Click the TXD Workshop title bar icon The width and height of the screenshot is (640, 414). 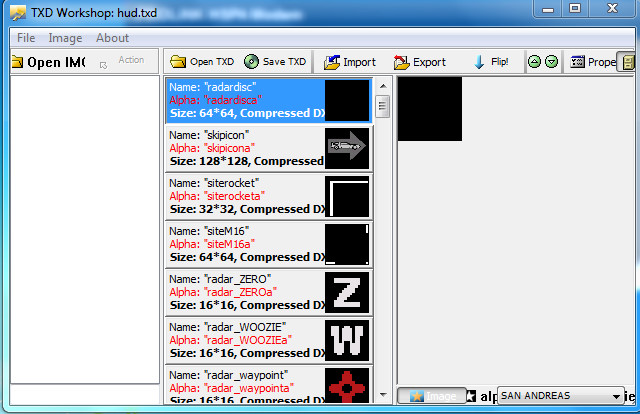point(18,13)
